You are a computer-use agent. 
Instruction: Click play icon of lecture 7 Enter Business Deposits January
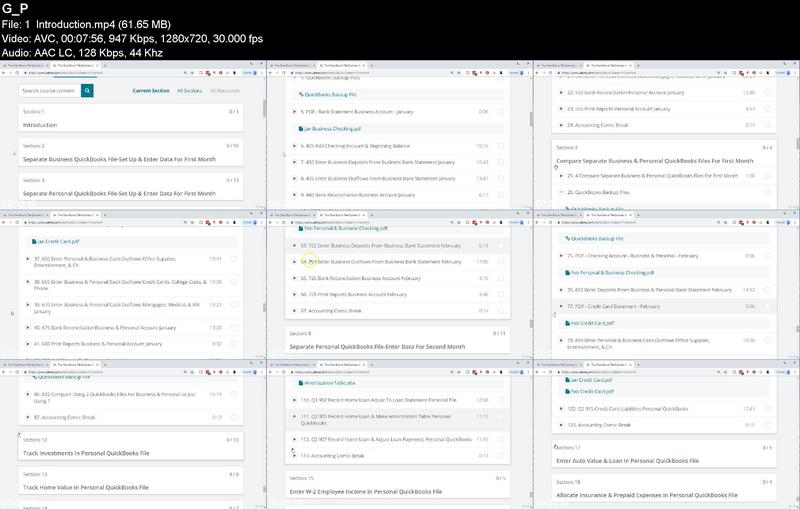294,162
